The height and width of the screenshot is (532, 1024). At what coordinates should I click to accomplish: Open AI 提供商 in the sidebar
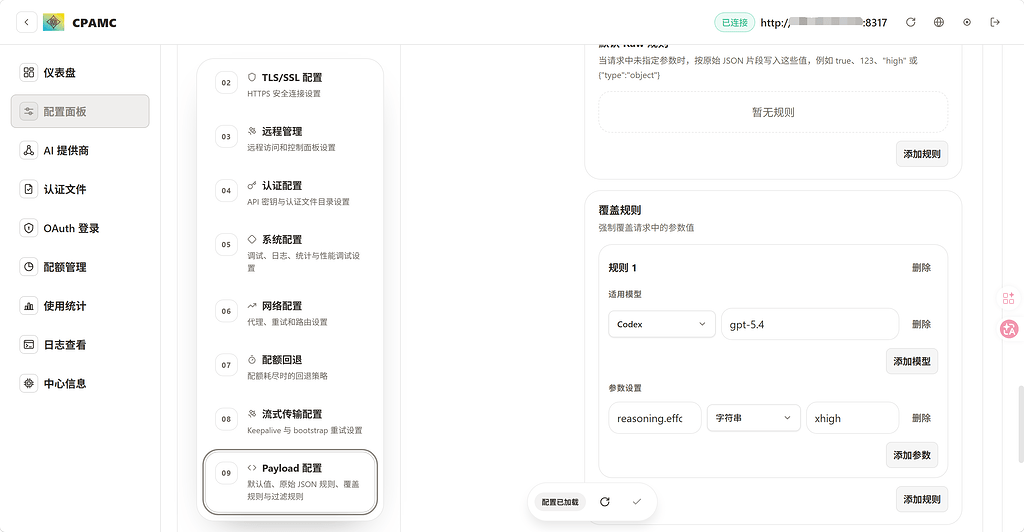tap(80, 150)
